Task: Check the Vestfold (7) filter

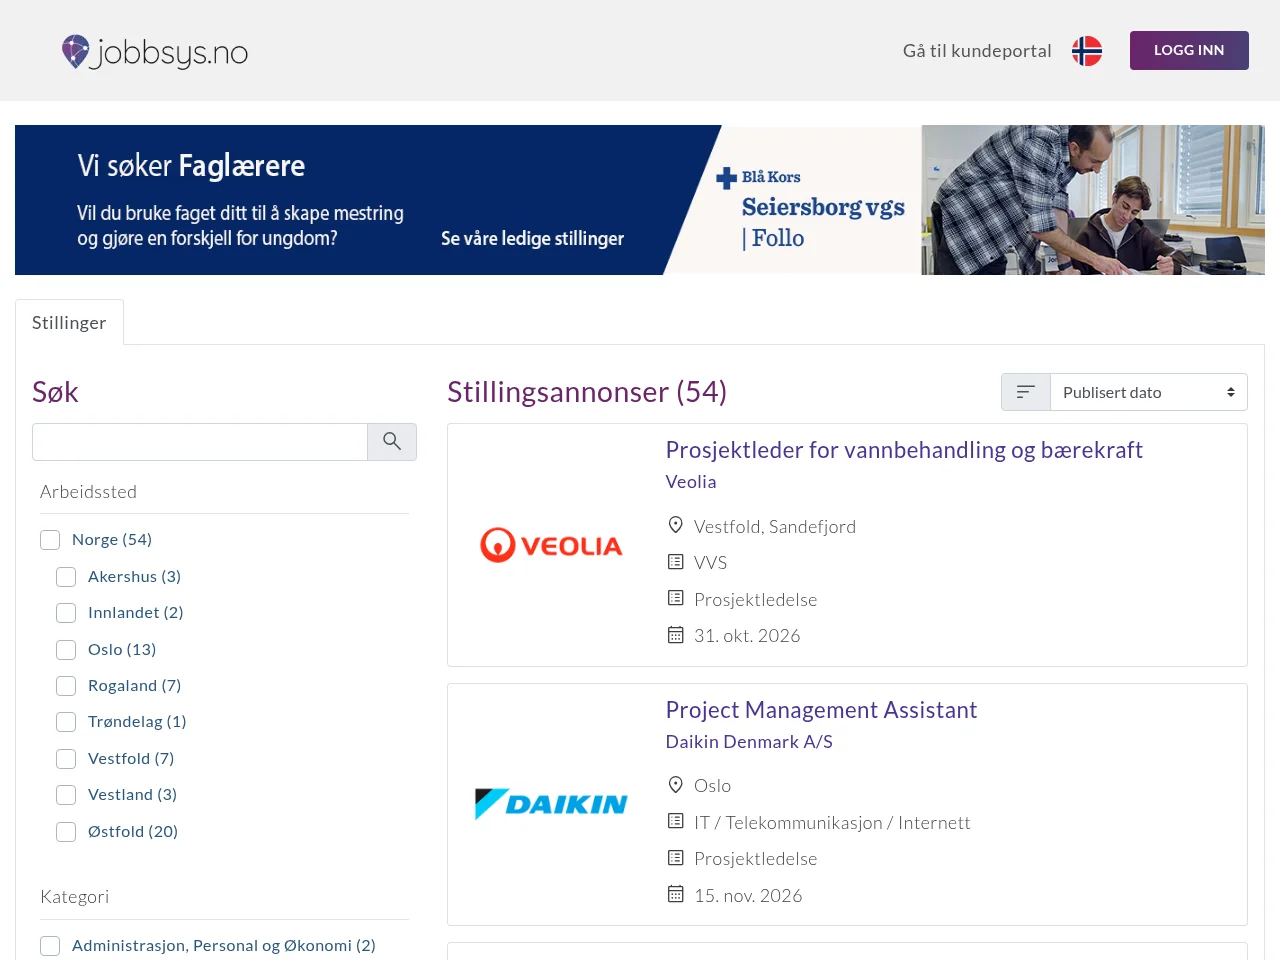Action: click(66, 759)
